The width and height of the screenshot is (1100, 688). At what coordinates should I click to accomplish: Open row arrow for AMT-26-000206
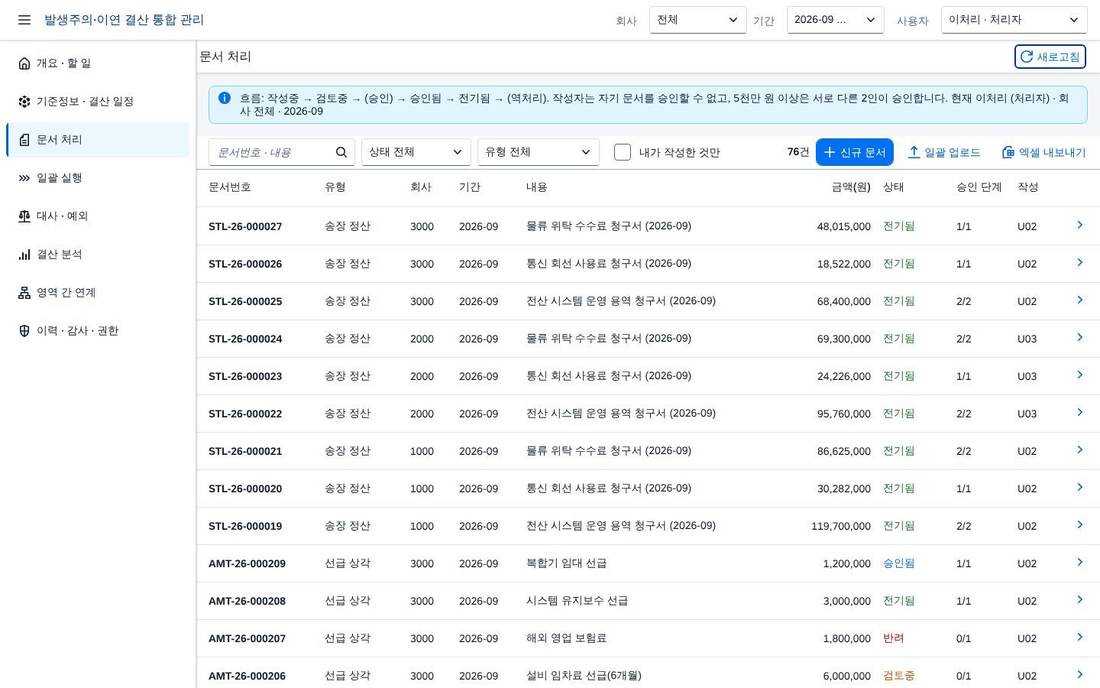click(x=1080, y=675)
